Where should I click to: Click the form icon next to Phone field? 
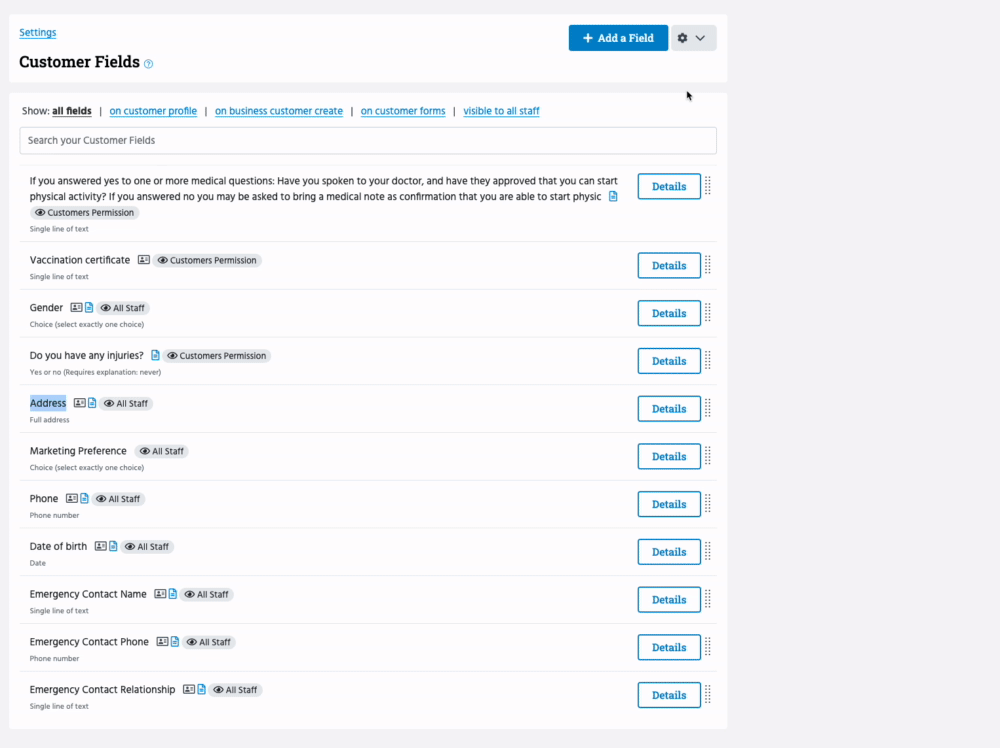[x=85, y=498]
